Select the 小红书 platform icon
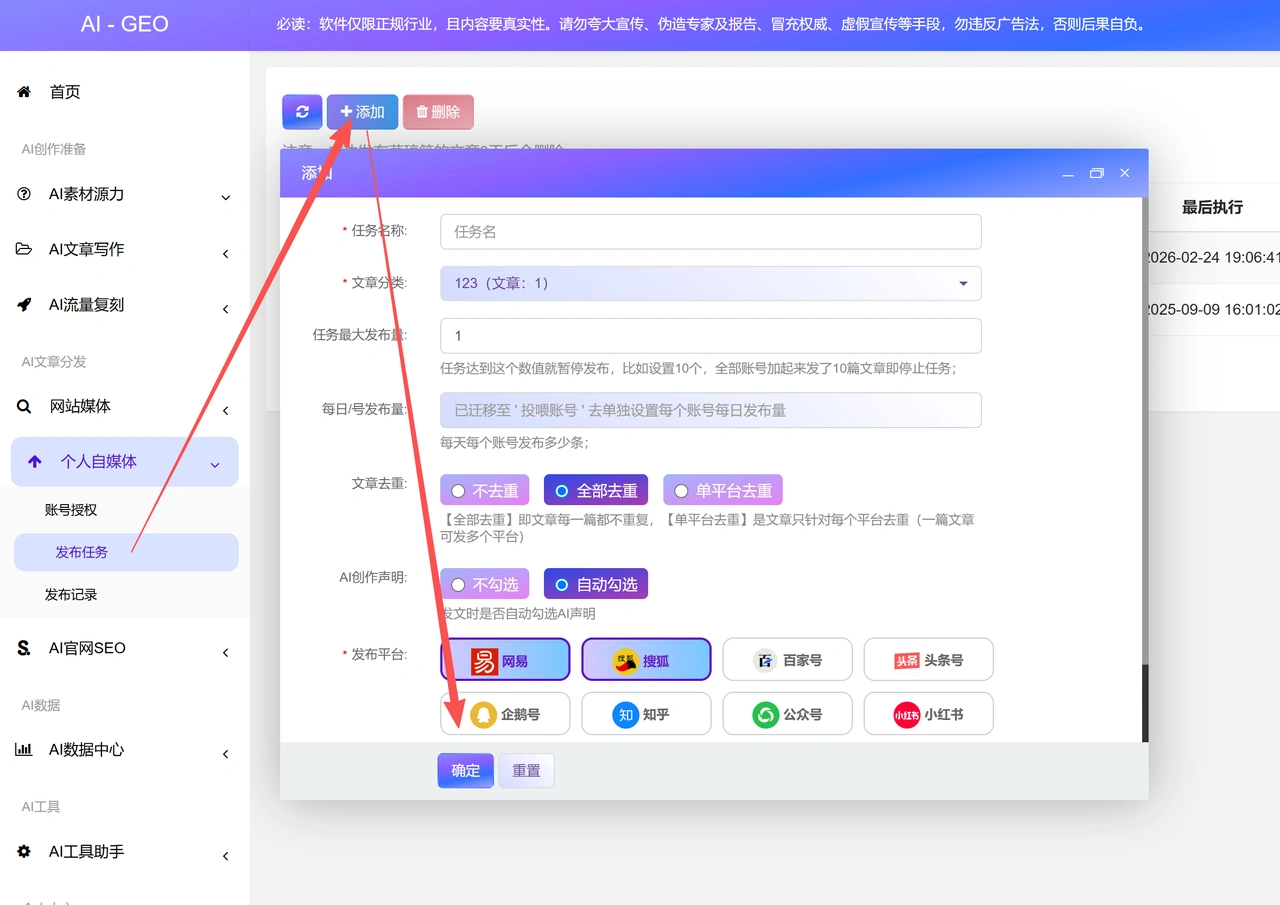 point(907,714)
